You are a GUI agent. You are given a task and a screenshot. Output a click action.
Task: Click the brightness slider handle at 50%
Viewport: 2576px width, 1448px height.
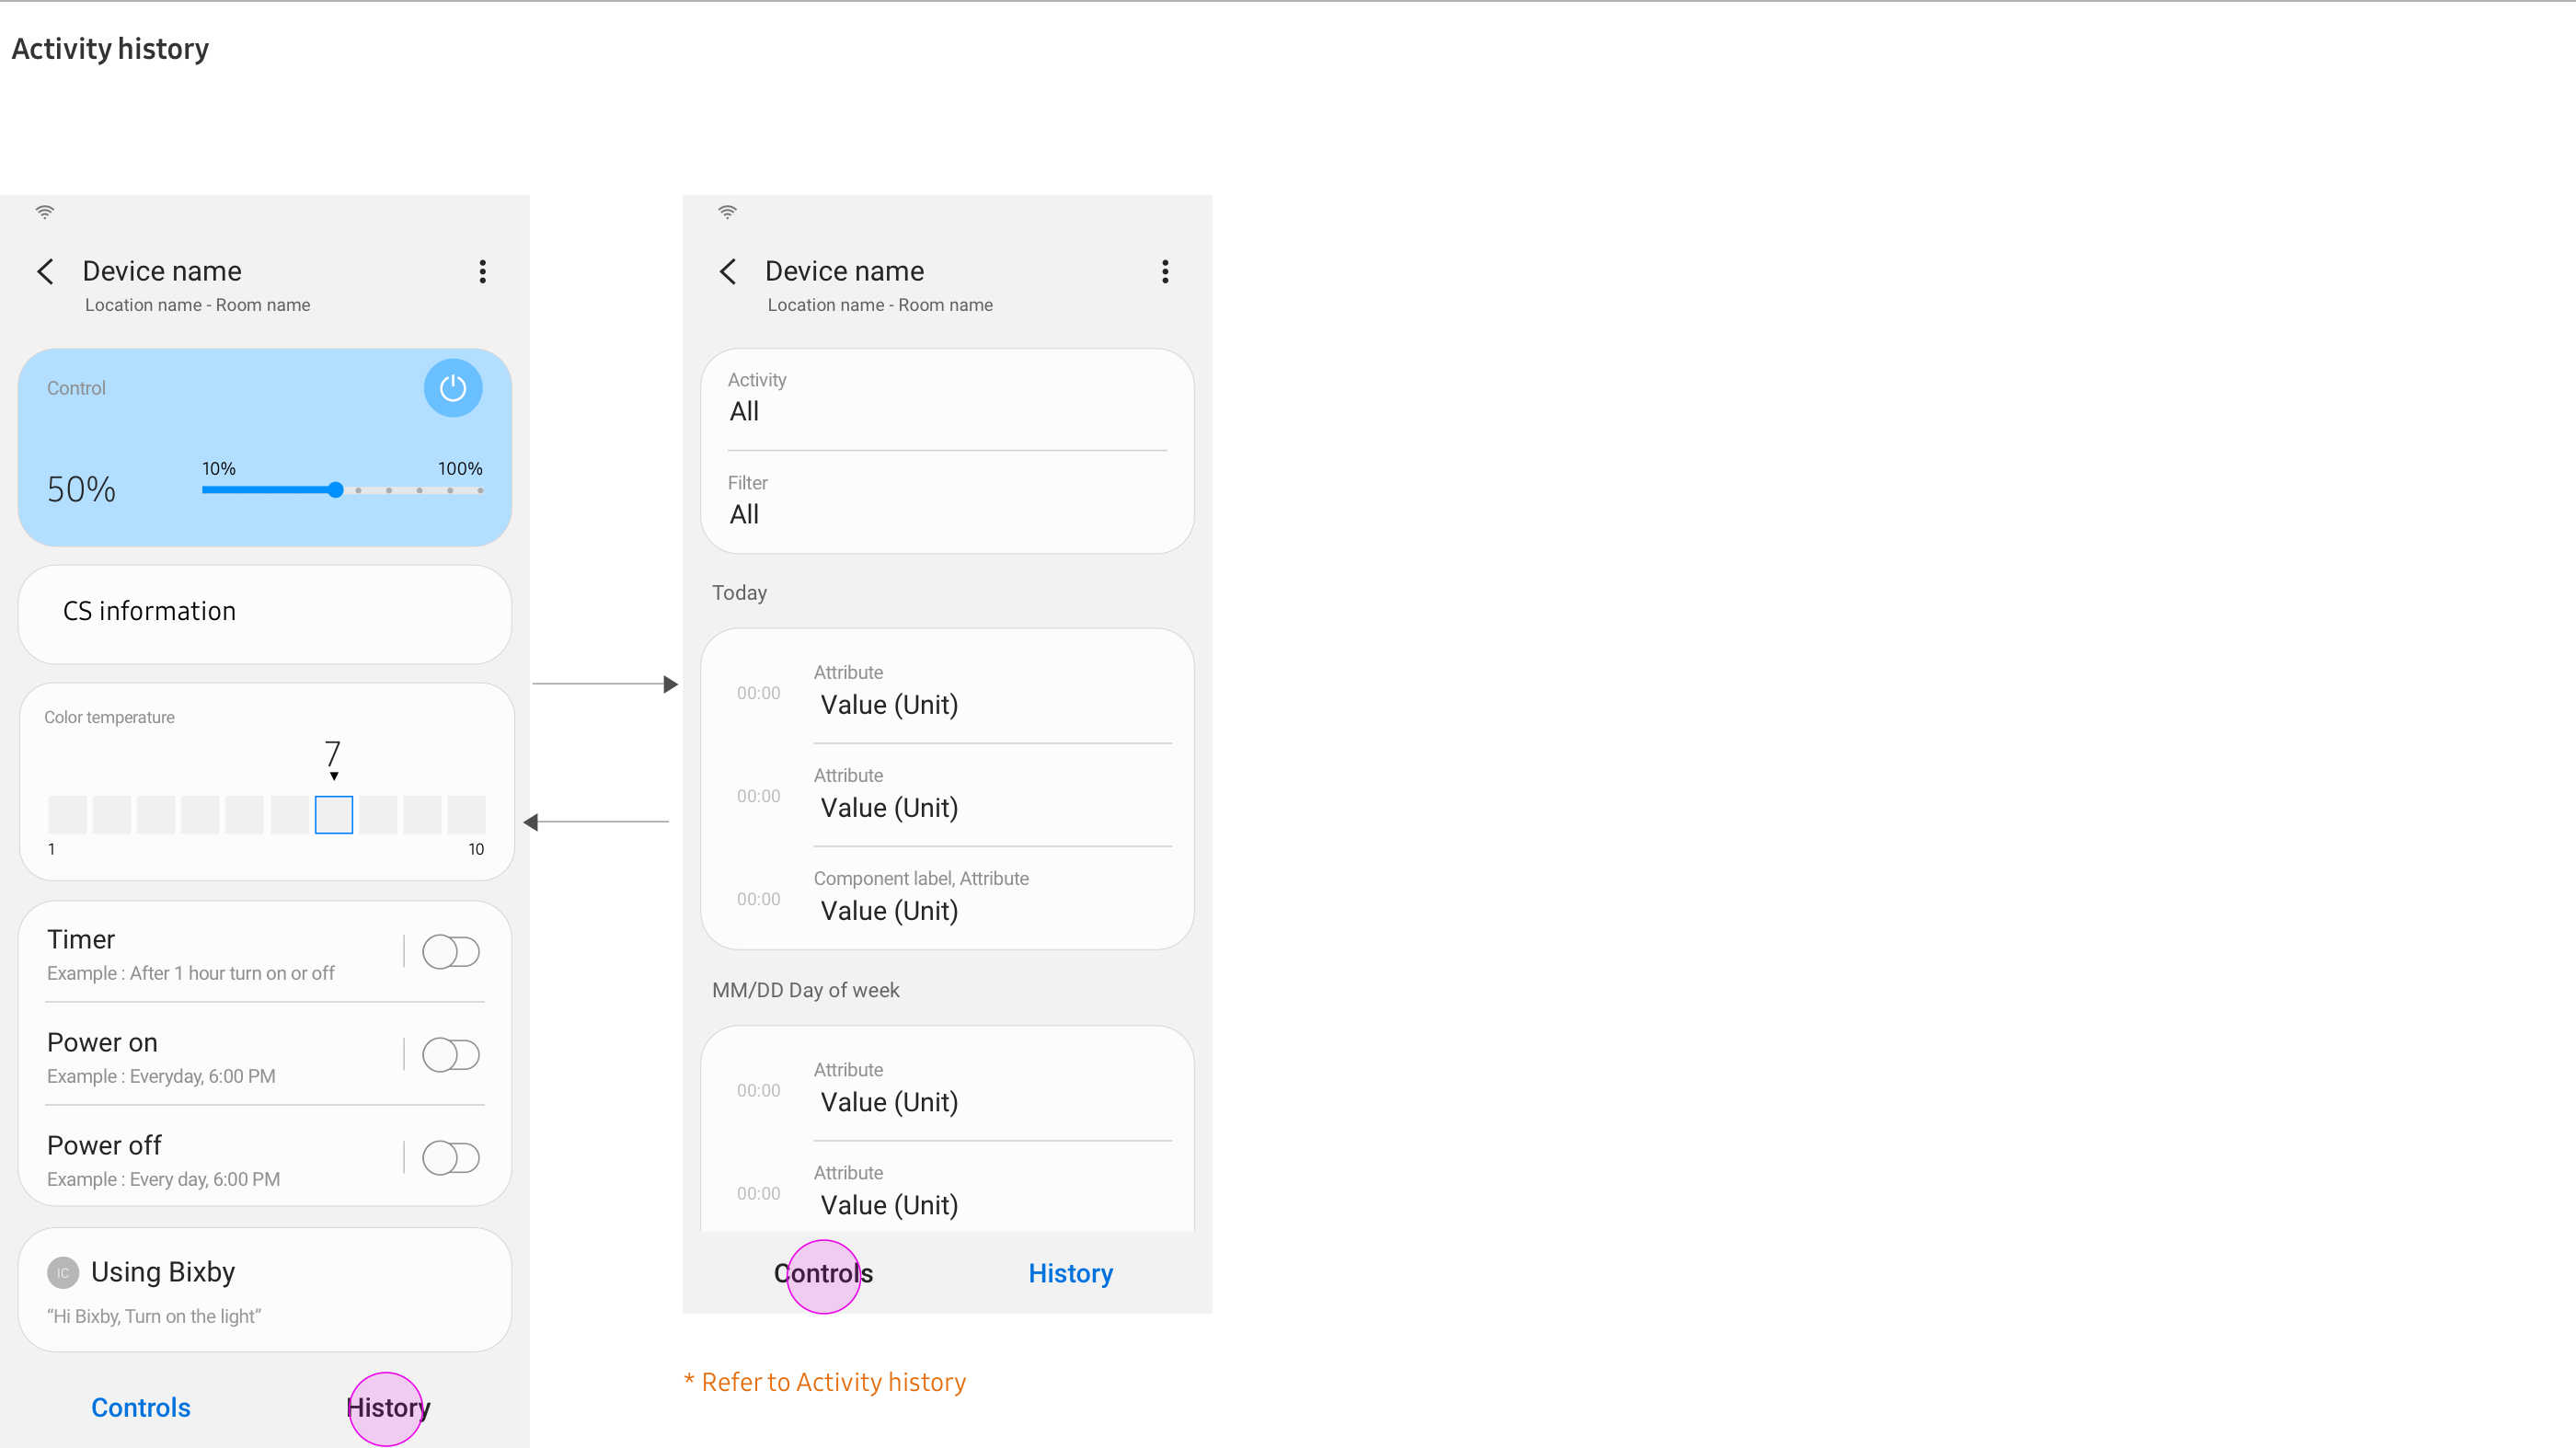336,490
